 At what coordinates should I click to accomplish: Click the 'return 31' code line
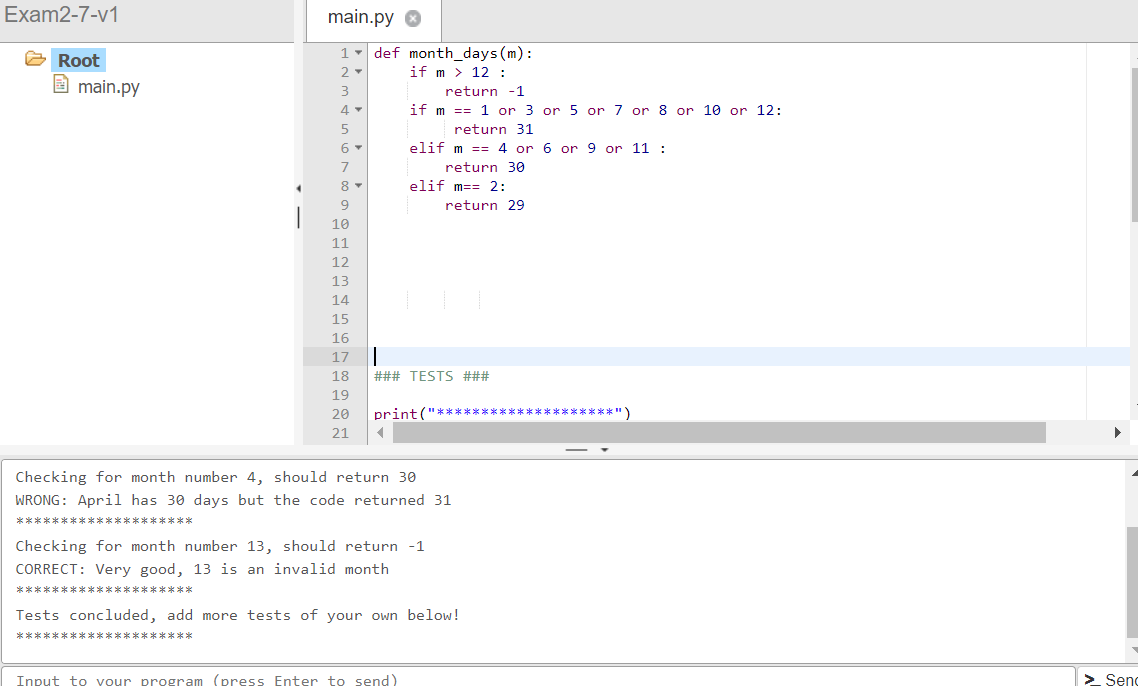click(x=494, y=129)
